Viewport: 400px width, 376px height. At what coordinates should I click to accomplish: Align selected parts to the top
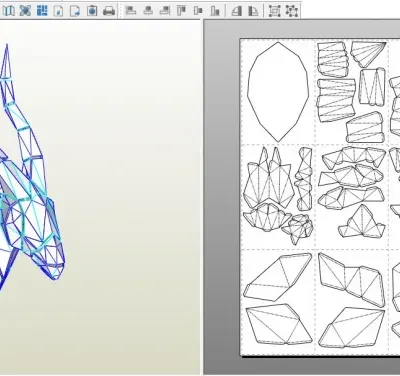[181, 11]
